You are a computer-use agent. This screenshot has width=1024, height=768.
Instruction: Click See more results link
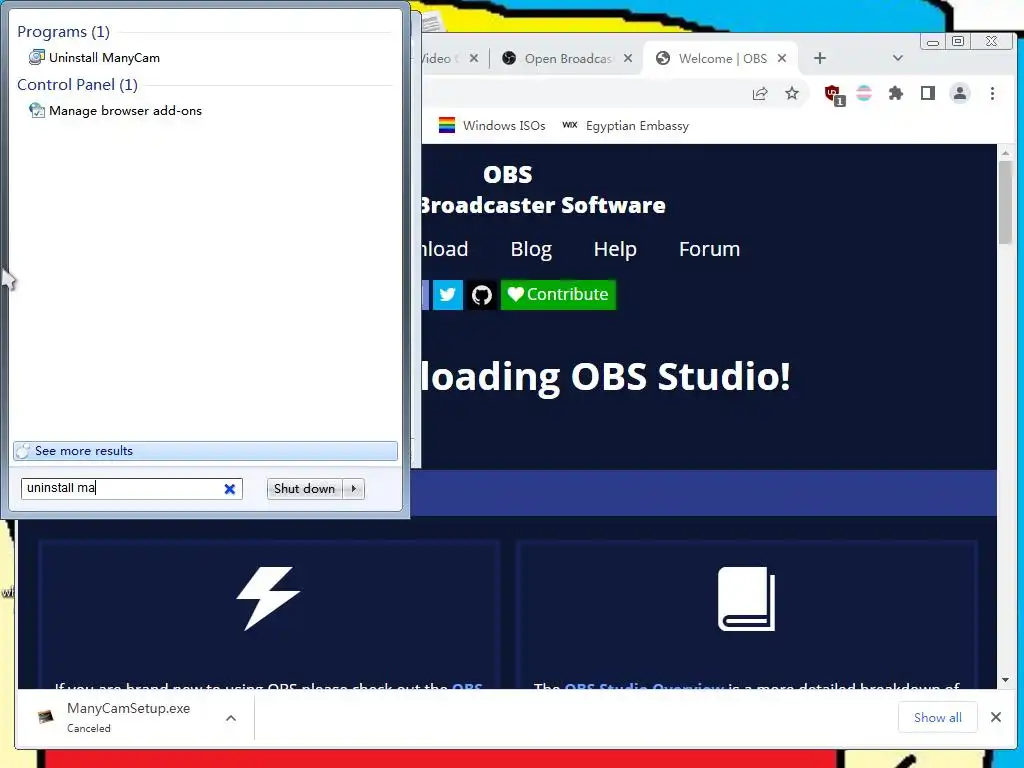click(x=205, y=451)
